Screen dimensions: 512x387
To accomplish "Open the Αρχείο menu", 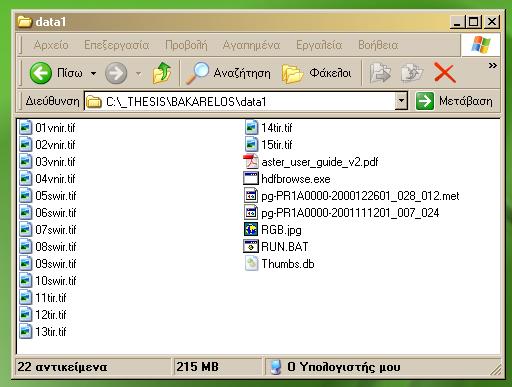I will coord(51,45).
